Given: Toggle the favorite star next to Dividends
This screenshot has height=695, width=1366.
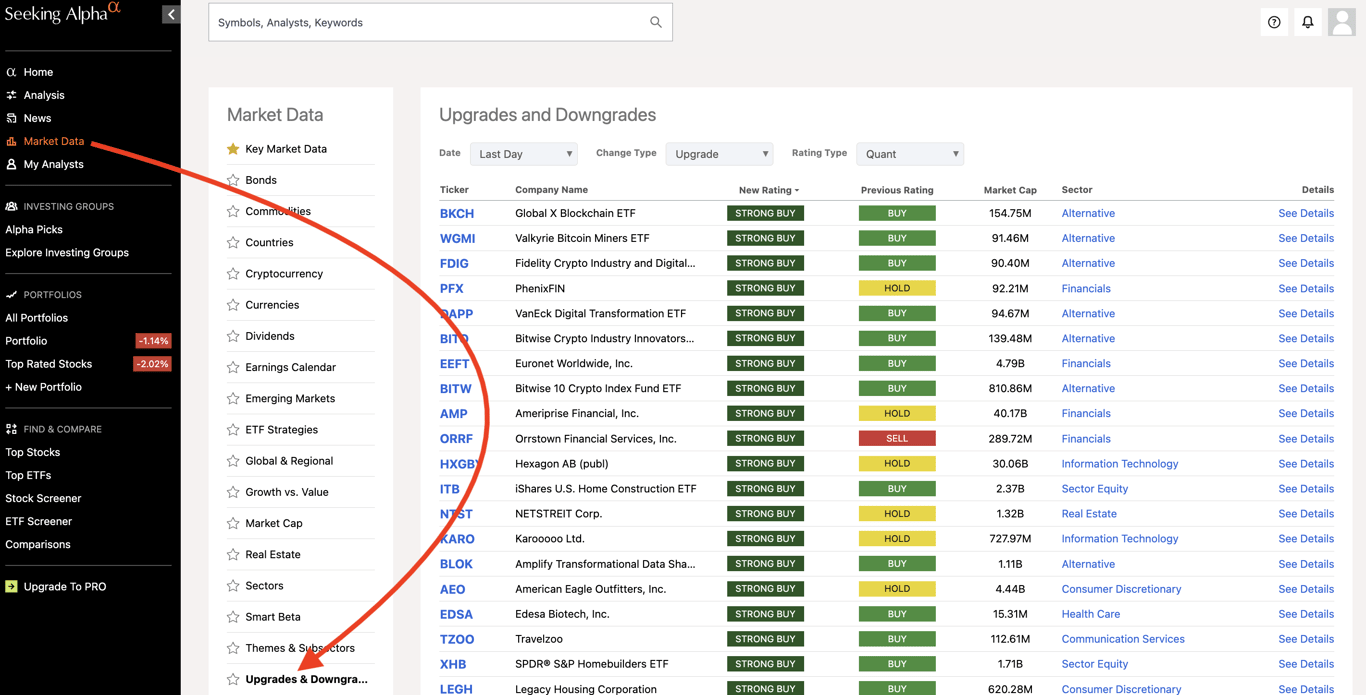Looking at the screenshot, I should [231, 335].
